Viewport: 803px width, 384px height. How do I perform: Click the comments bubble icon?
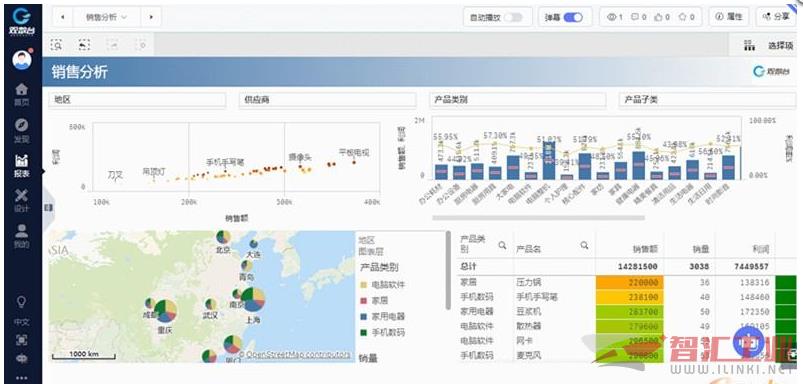(x=635, y=17)
